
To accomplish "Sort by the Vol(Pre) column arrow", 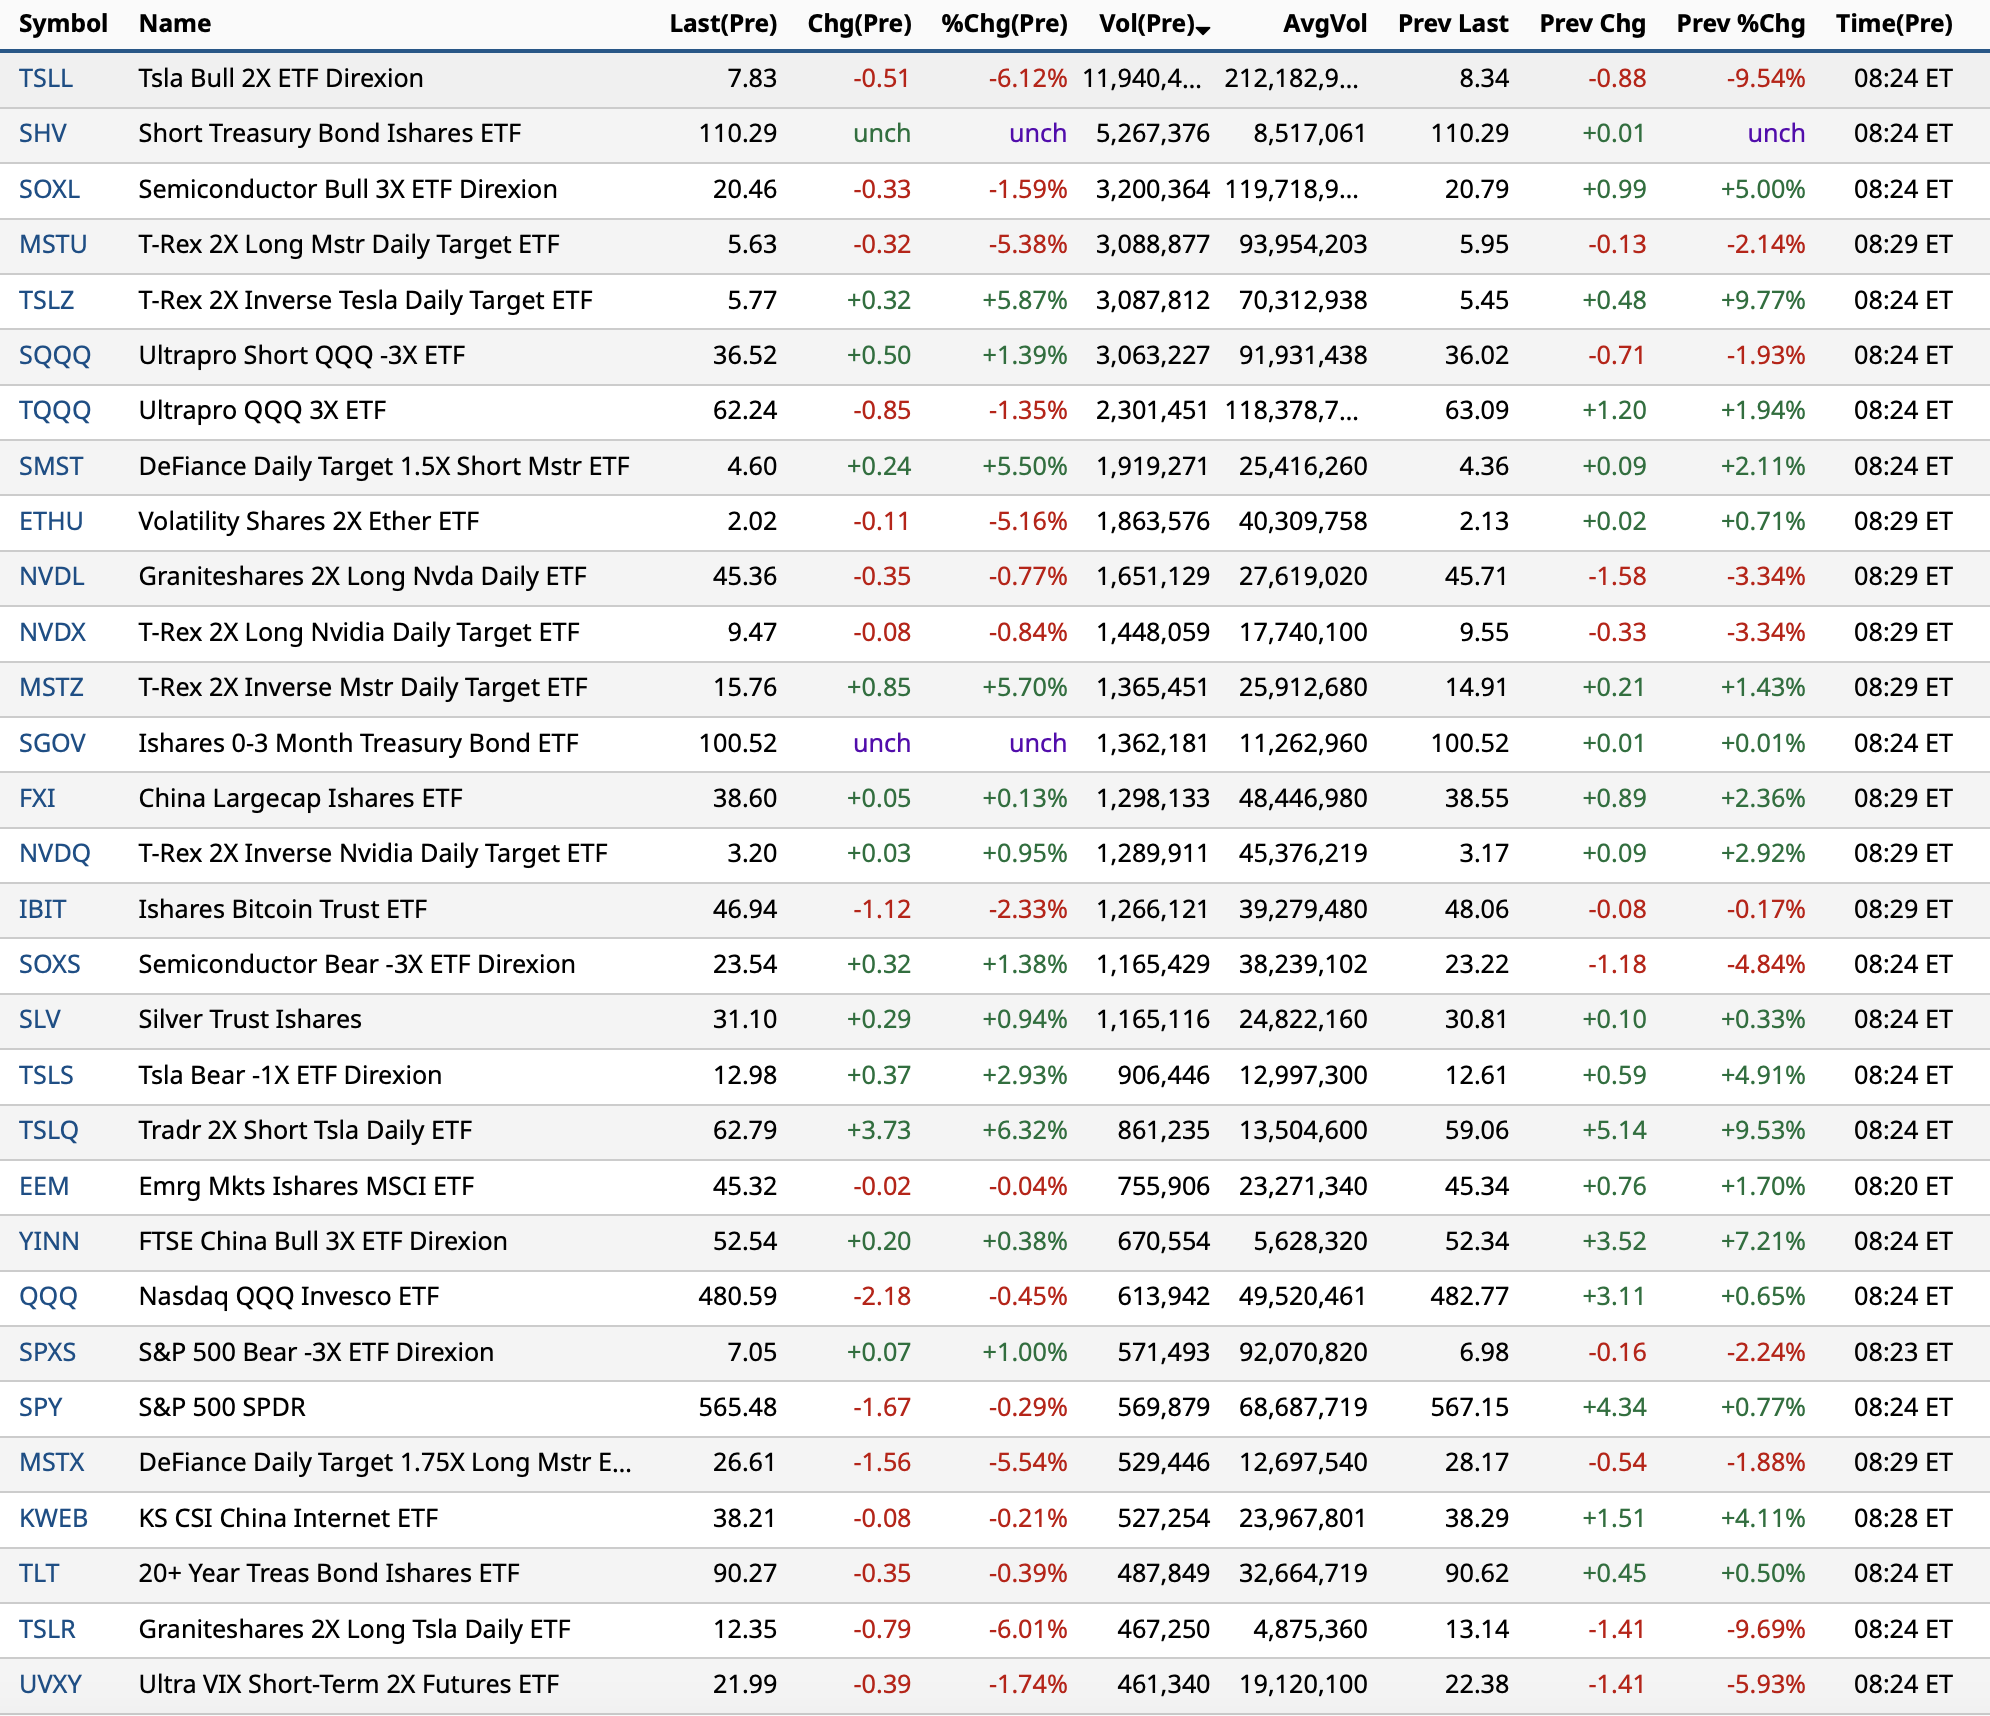I will coord(1203,30).
